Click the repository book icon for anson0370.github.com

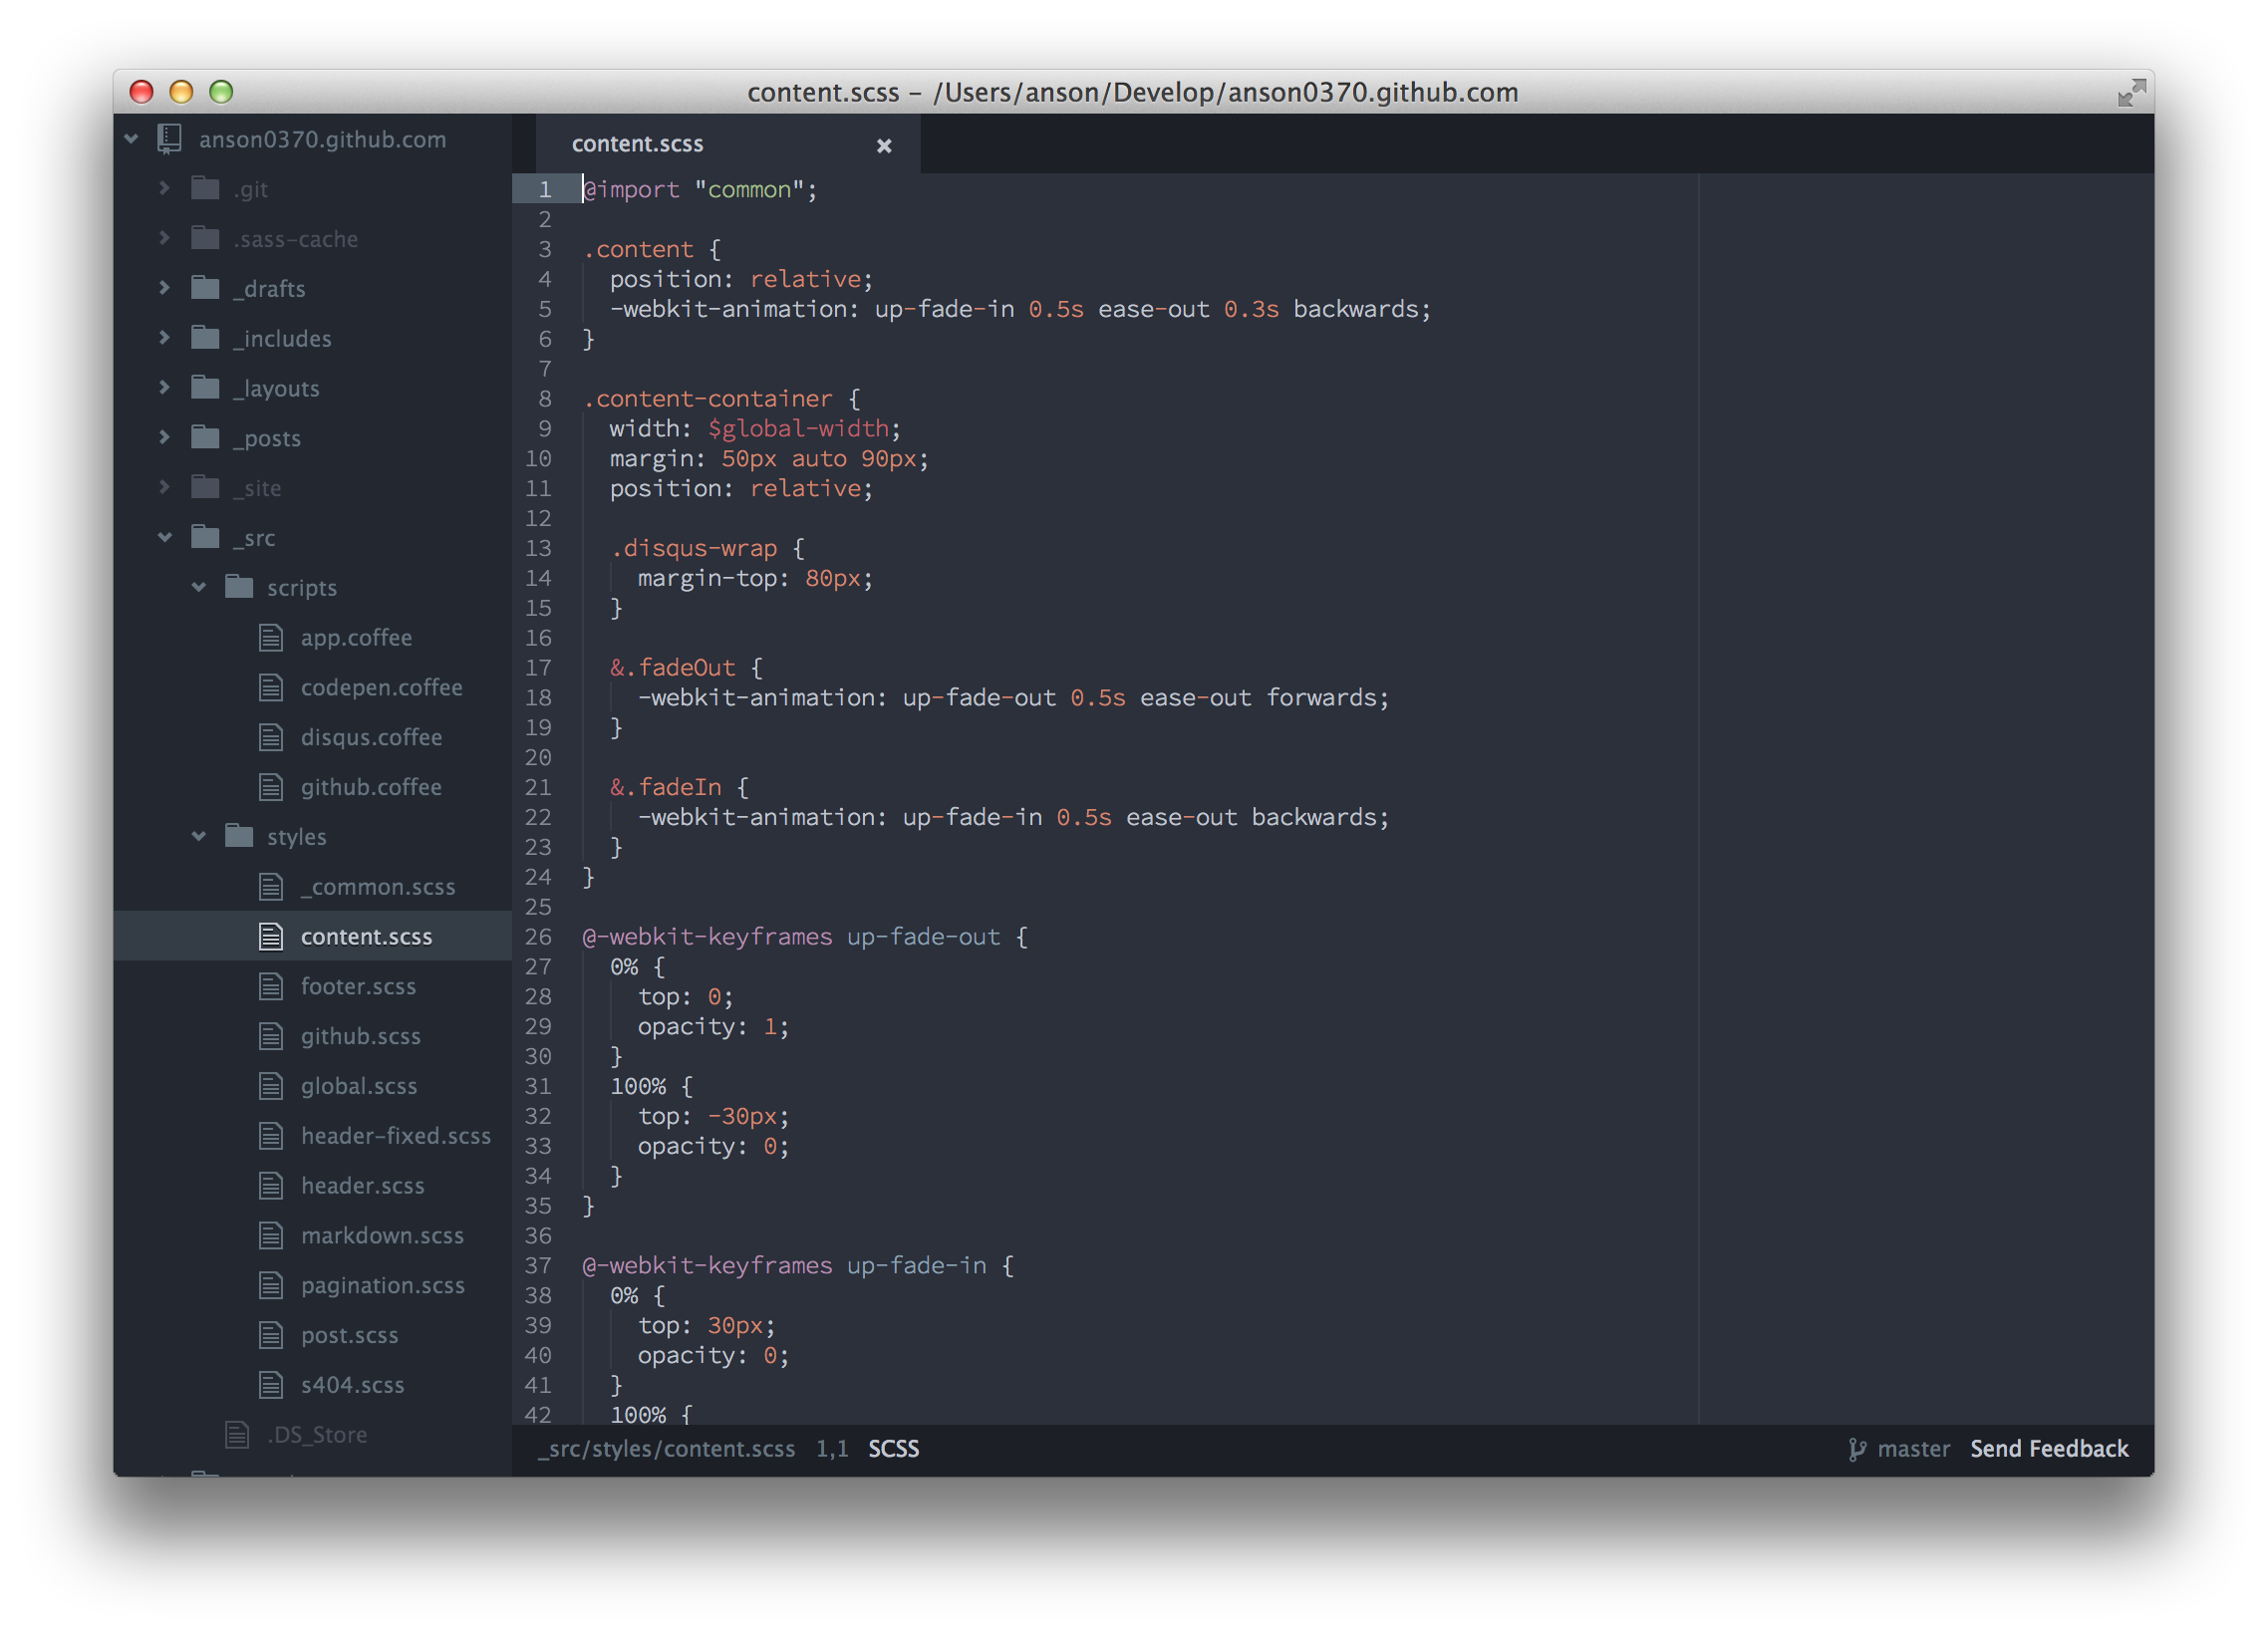[169, 139]
